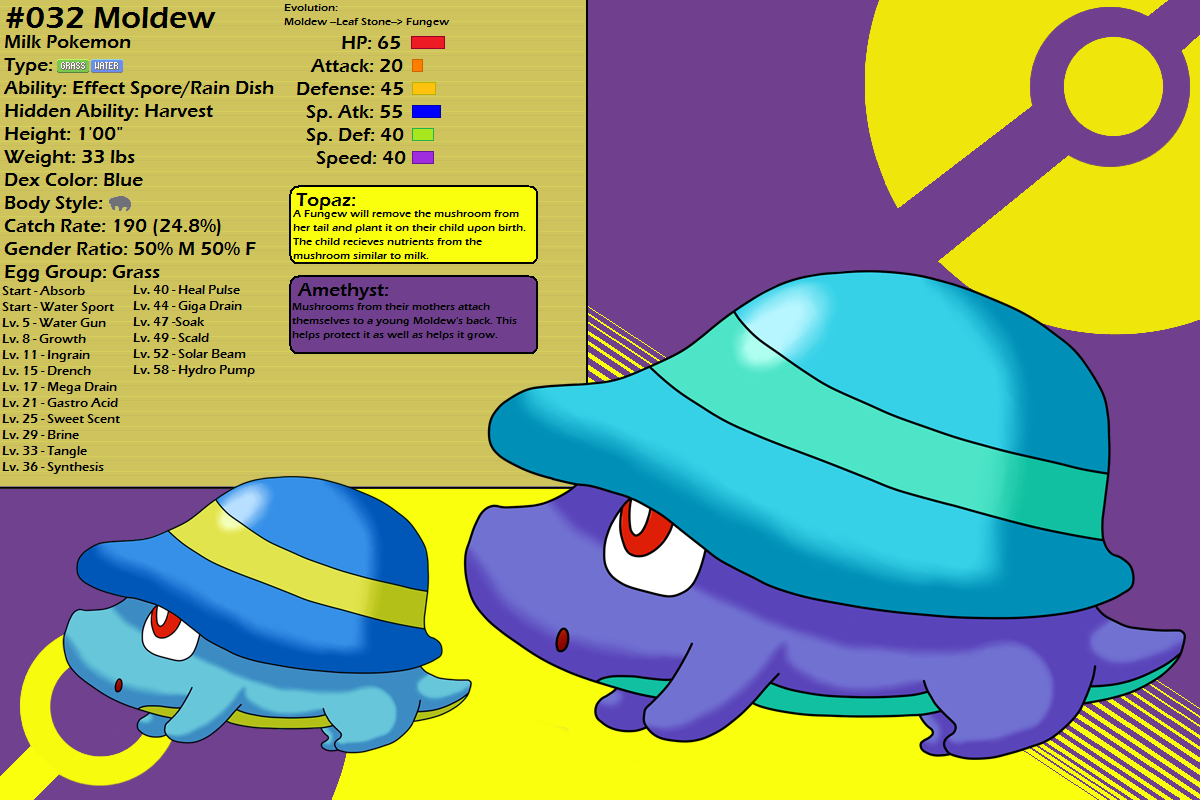Click the green Sp. Def stat bar
Screen dimensions: 1200x800
(422, 135)
